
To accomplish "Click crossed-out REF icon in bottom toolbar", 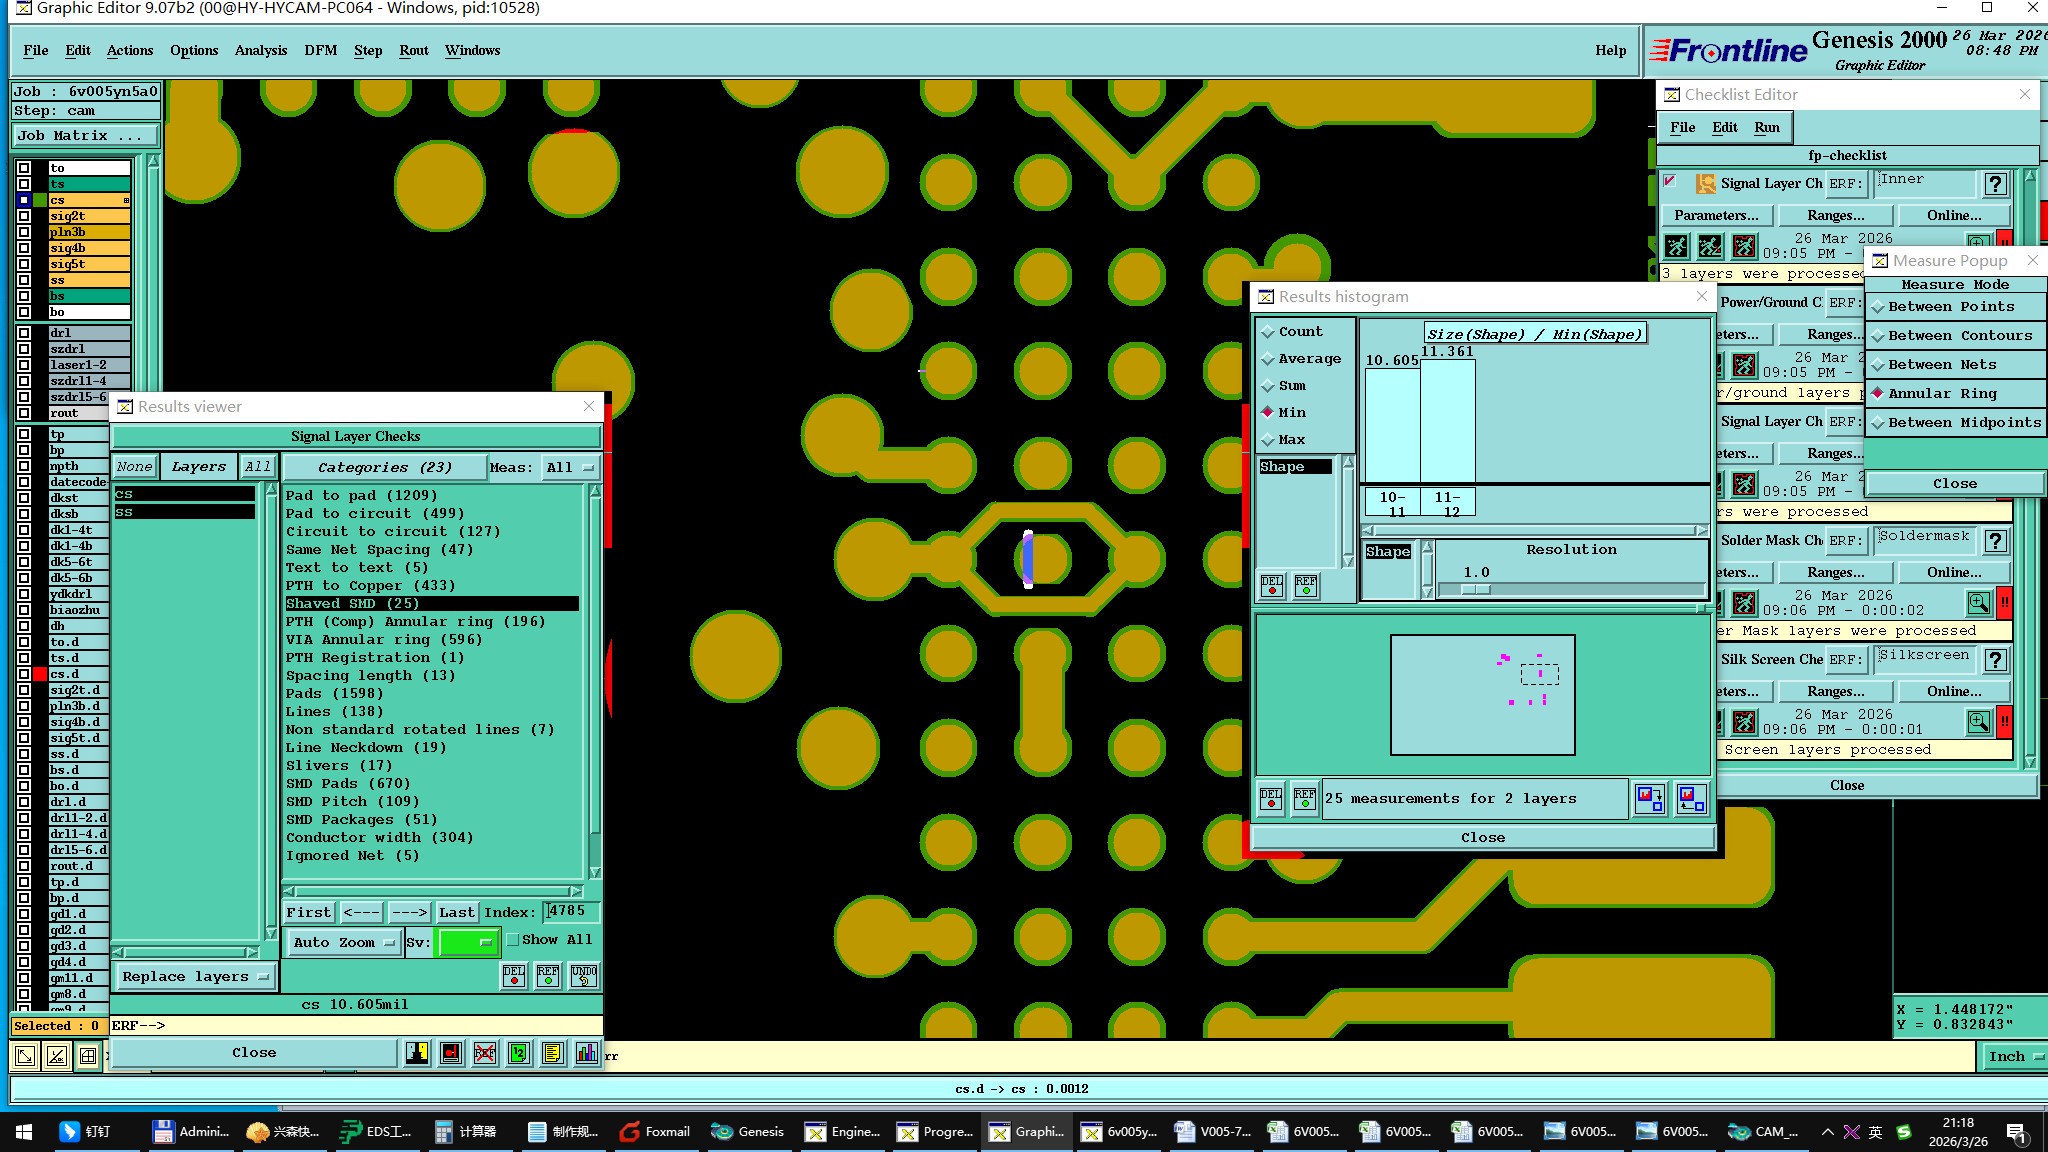I will coord(485,1053).
